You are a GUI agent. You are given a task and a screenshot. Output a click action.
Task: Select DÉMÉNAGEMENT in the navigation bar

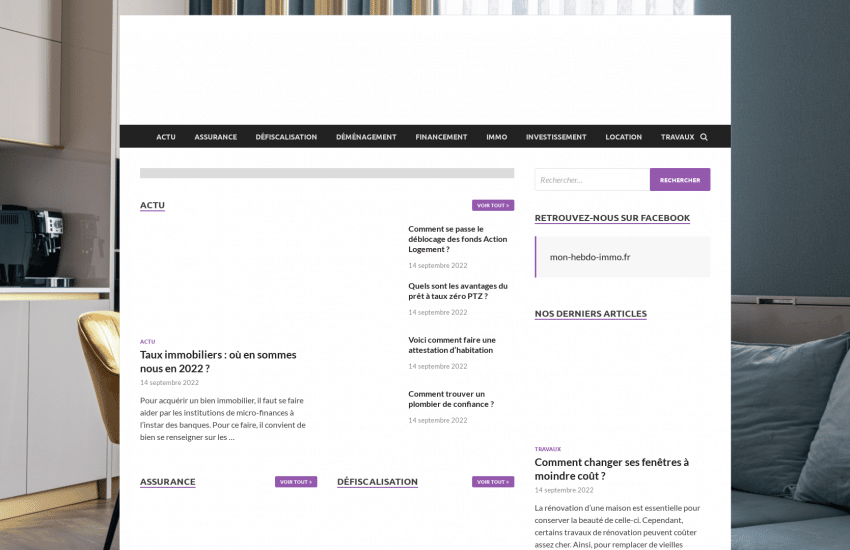pyautogui.click(x=366, y=137)
